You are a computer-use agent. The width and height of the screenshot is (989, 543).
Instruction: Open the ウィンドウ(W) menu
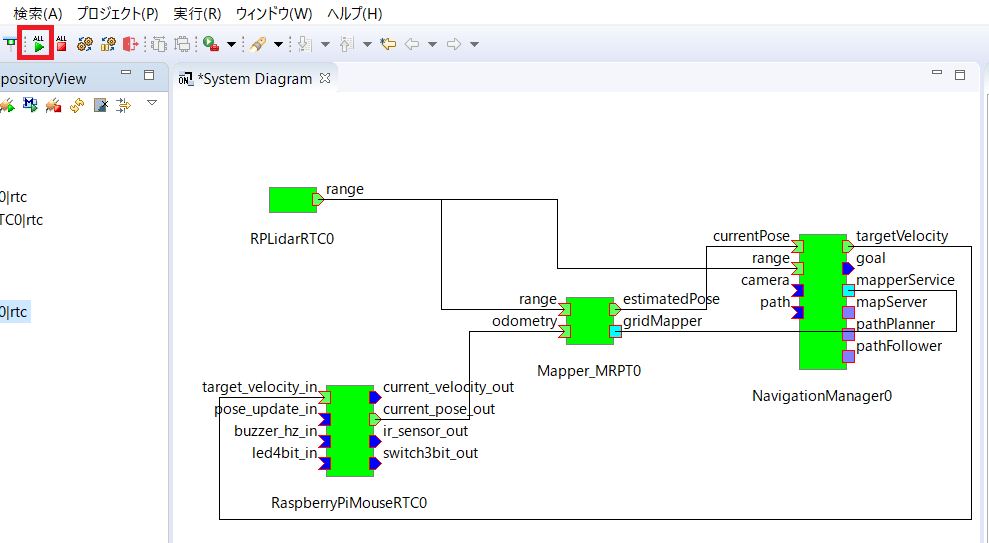(273, 14)
